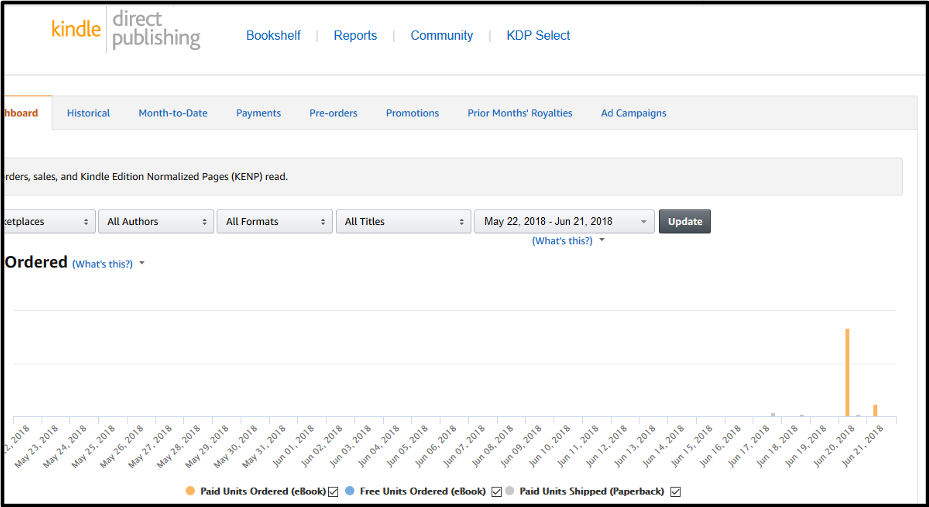Click the orange Paid Units Ordered legend dot
929x507 pixels.
(x=190, y=491)
